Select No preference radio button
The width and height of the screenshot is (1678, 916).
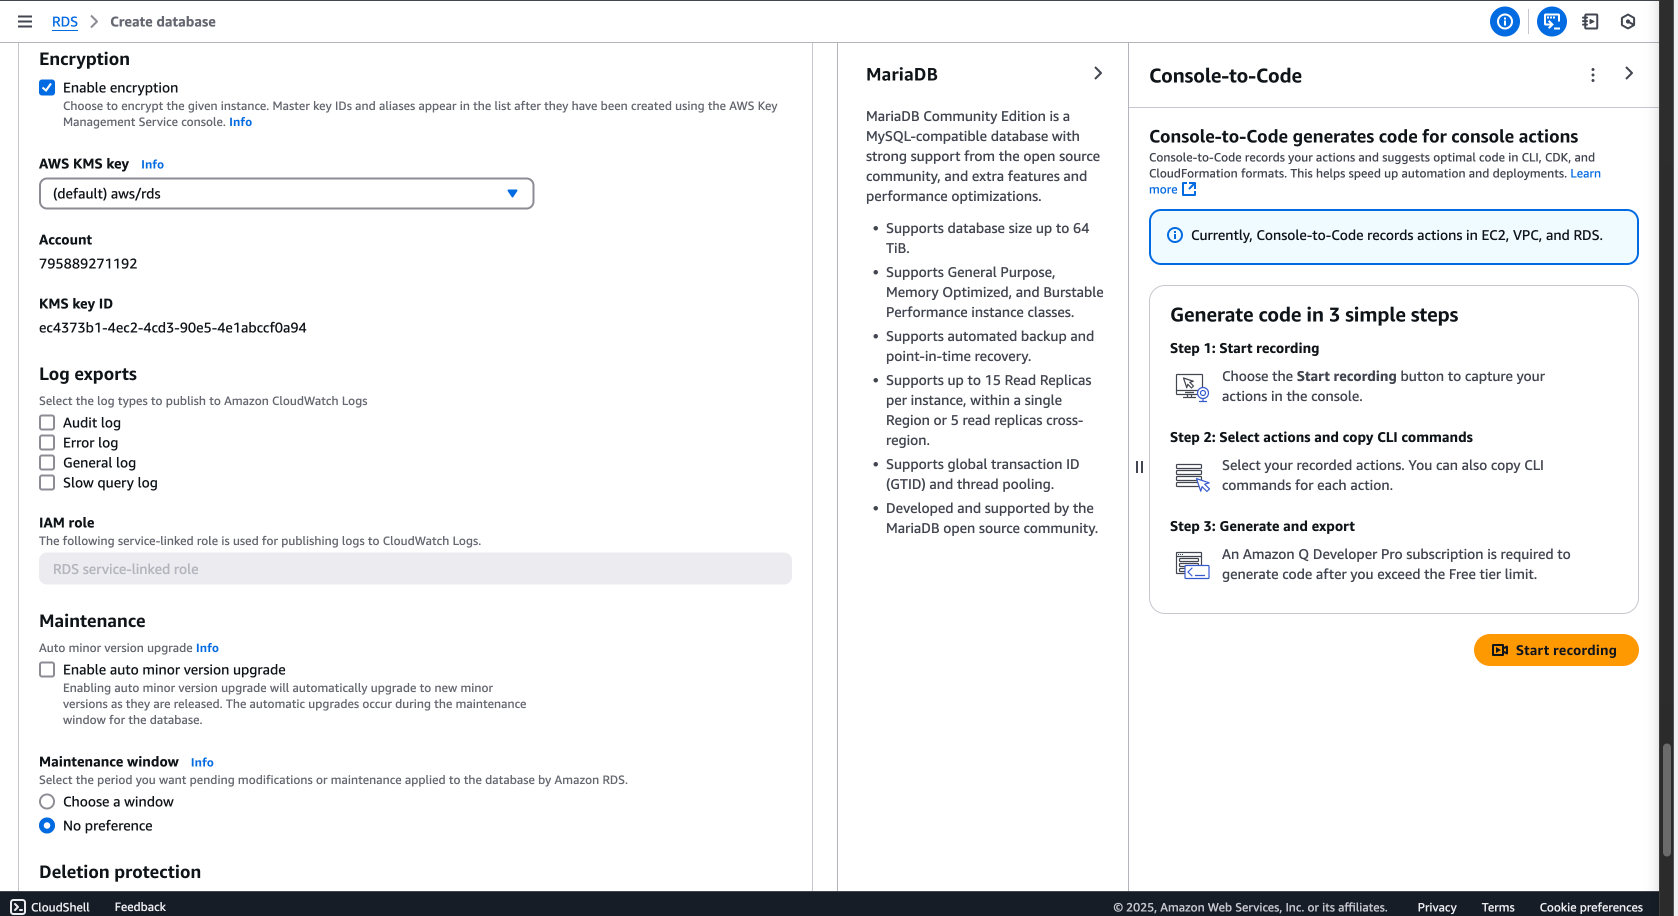coord(47,826)
